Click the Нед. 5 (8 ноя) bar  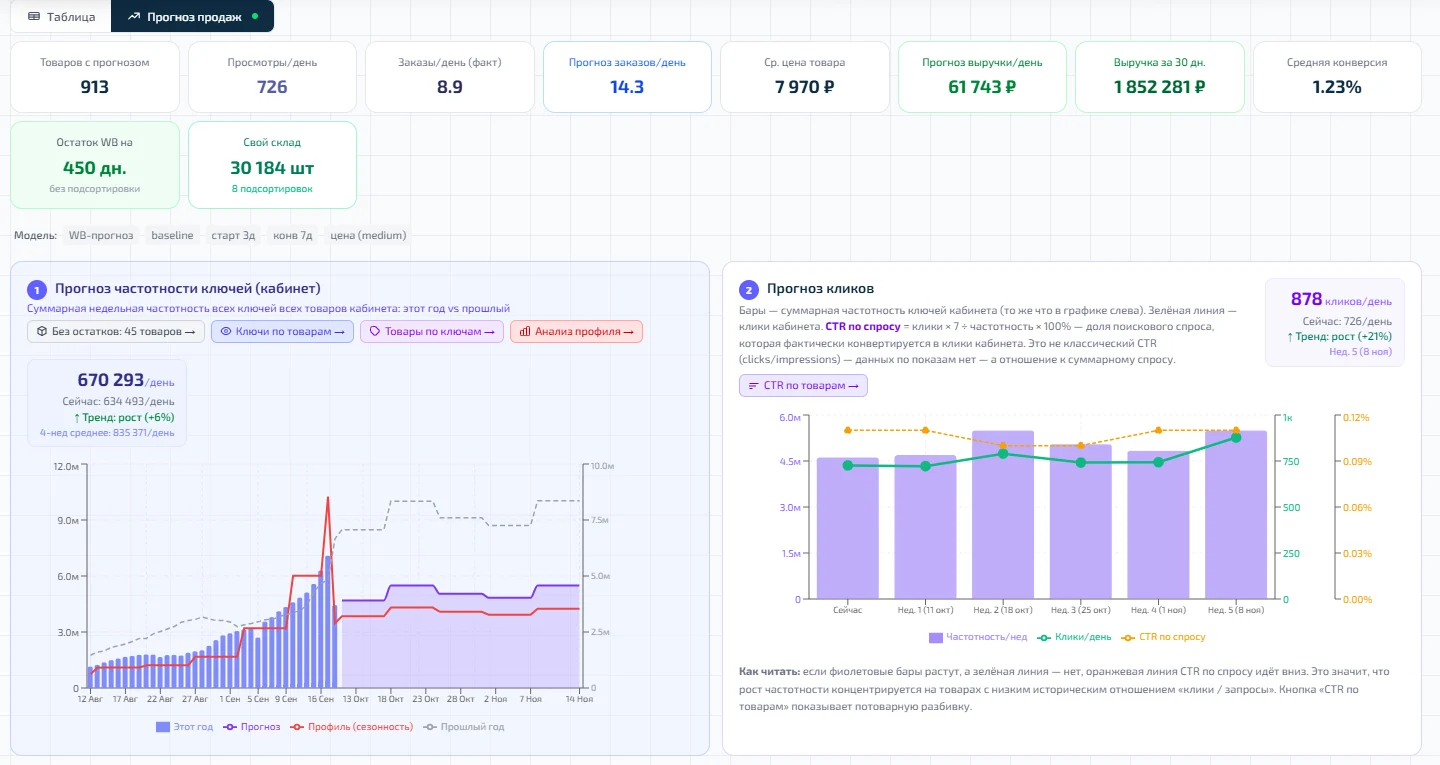pyautogui.click(x=1236, y=515)
